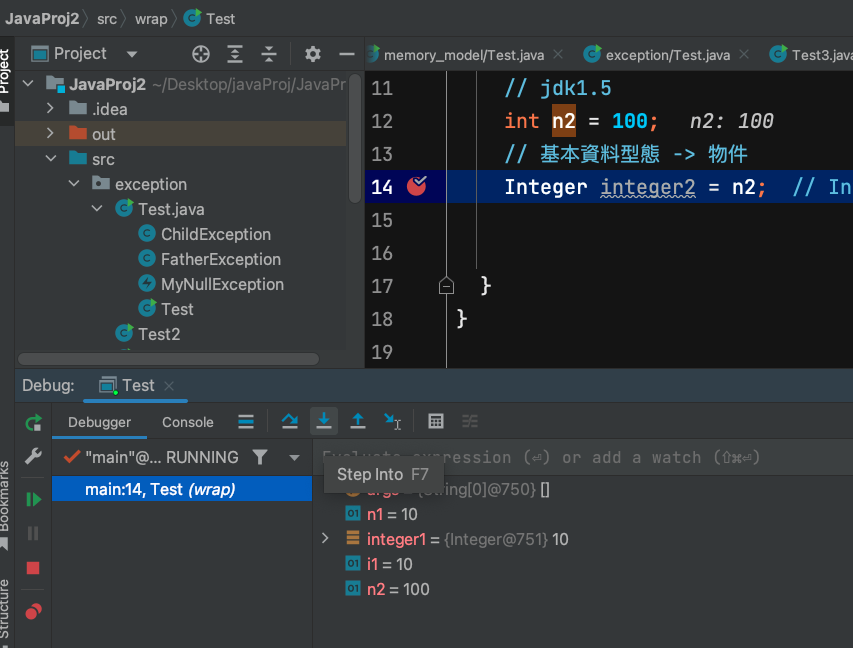
Task: Open the Test3.java editor tab
Action: tap(812, 55)
